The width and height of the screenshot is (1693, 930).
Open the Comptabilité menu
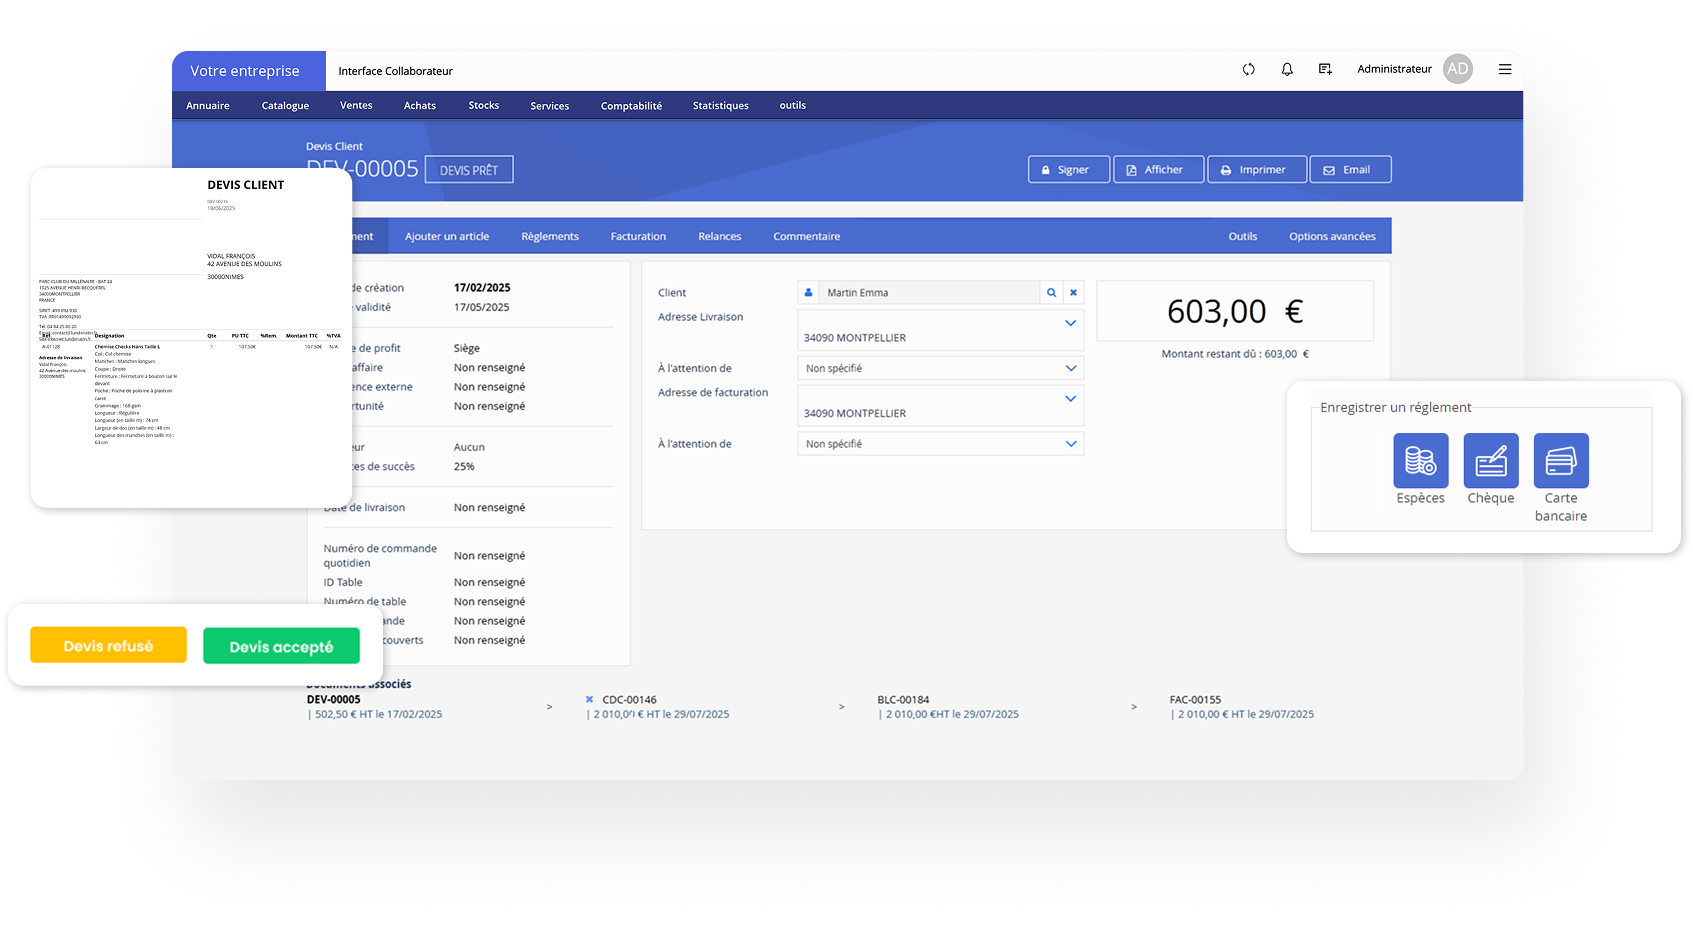631,106
